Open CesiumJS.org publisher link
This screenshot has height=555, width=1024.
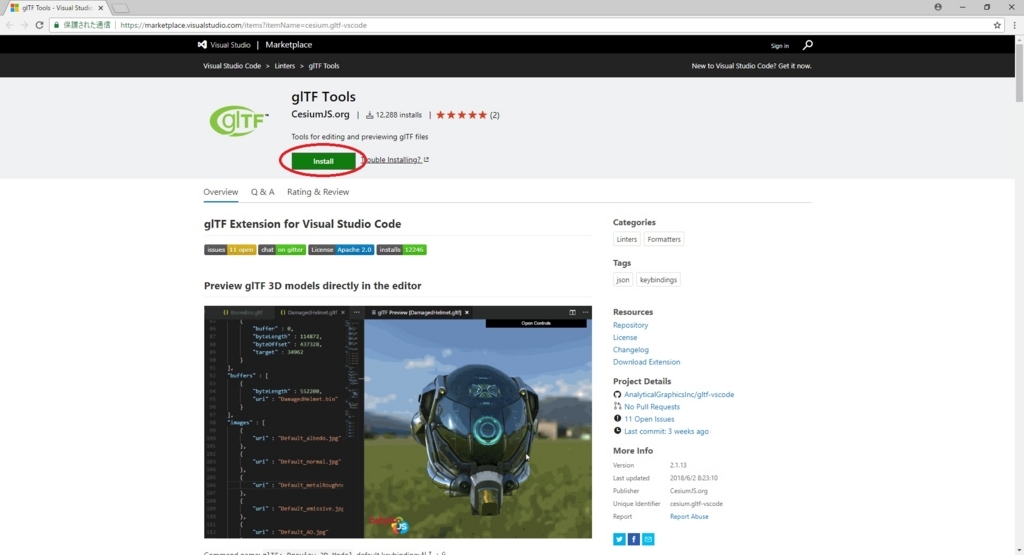[320, 114]
